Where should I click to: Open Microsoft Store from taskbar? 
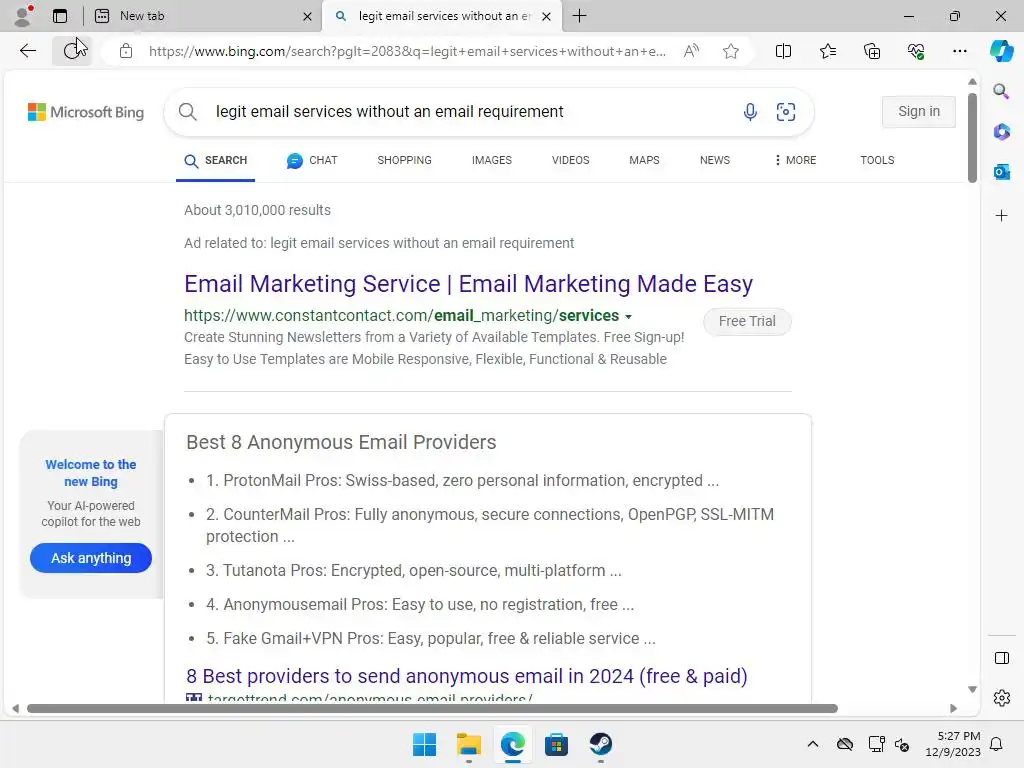pyautogui.click(x=556, y=744)
